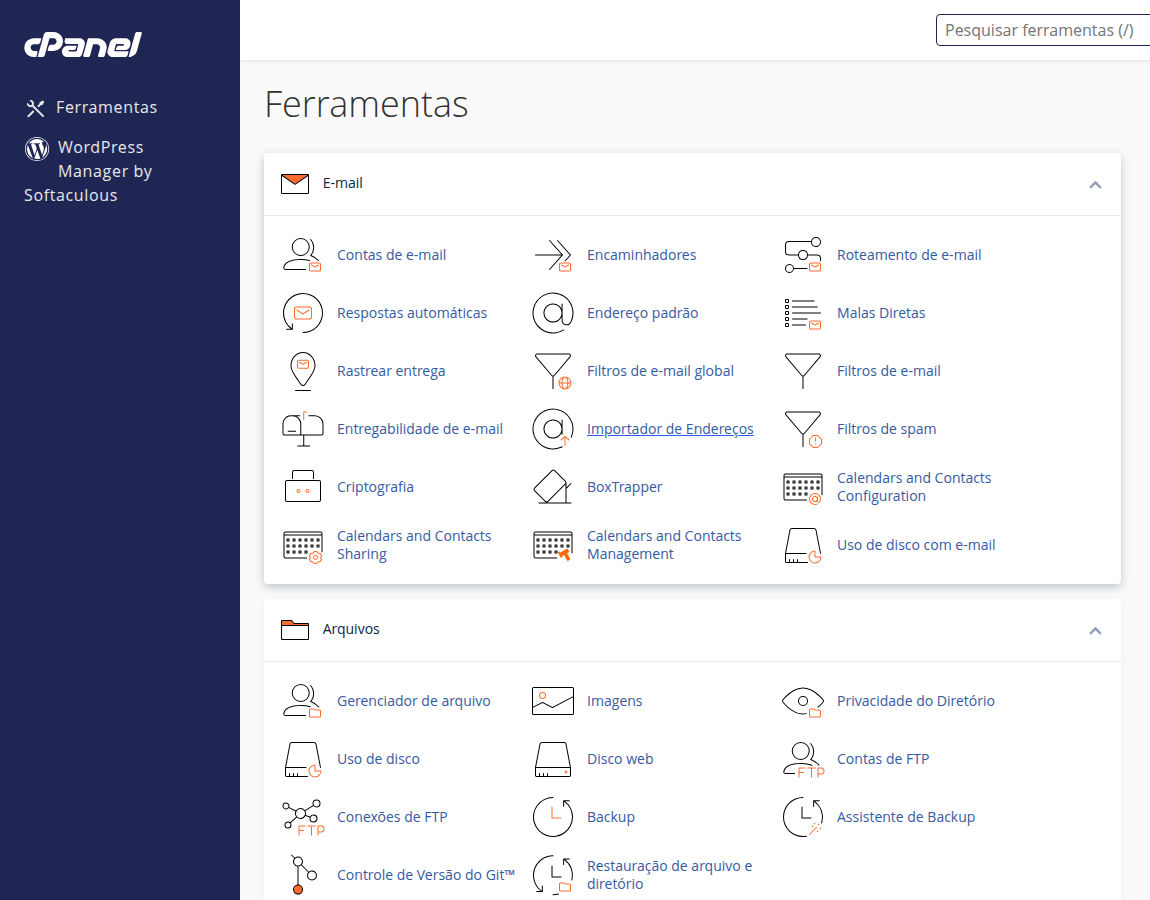The width and height of the screenshot is (1150, 900).
Task: Go to the Rastrear entrega link
Action: [x=390, y=371]
